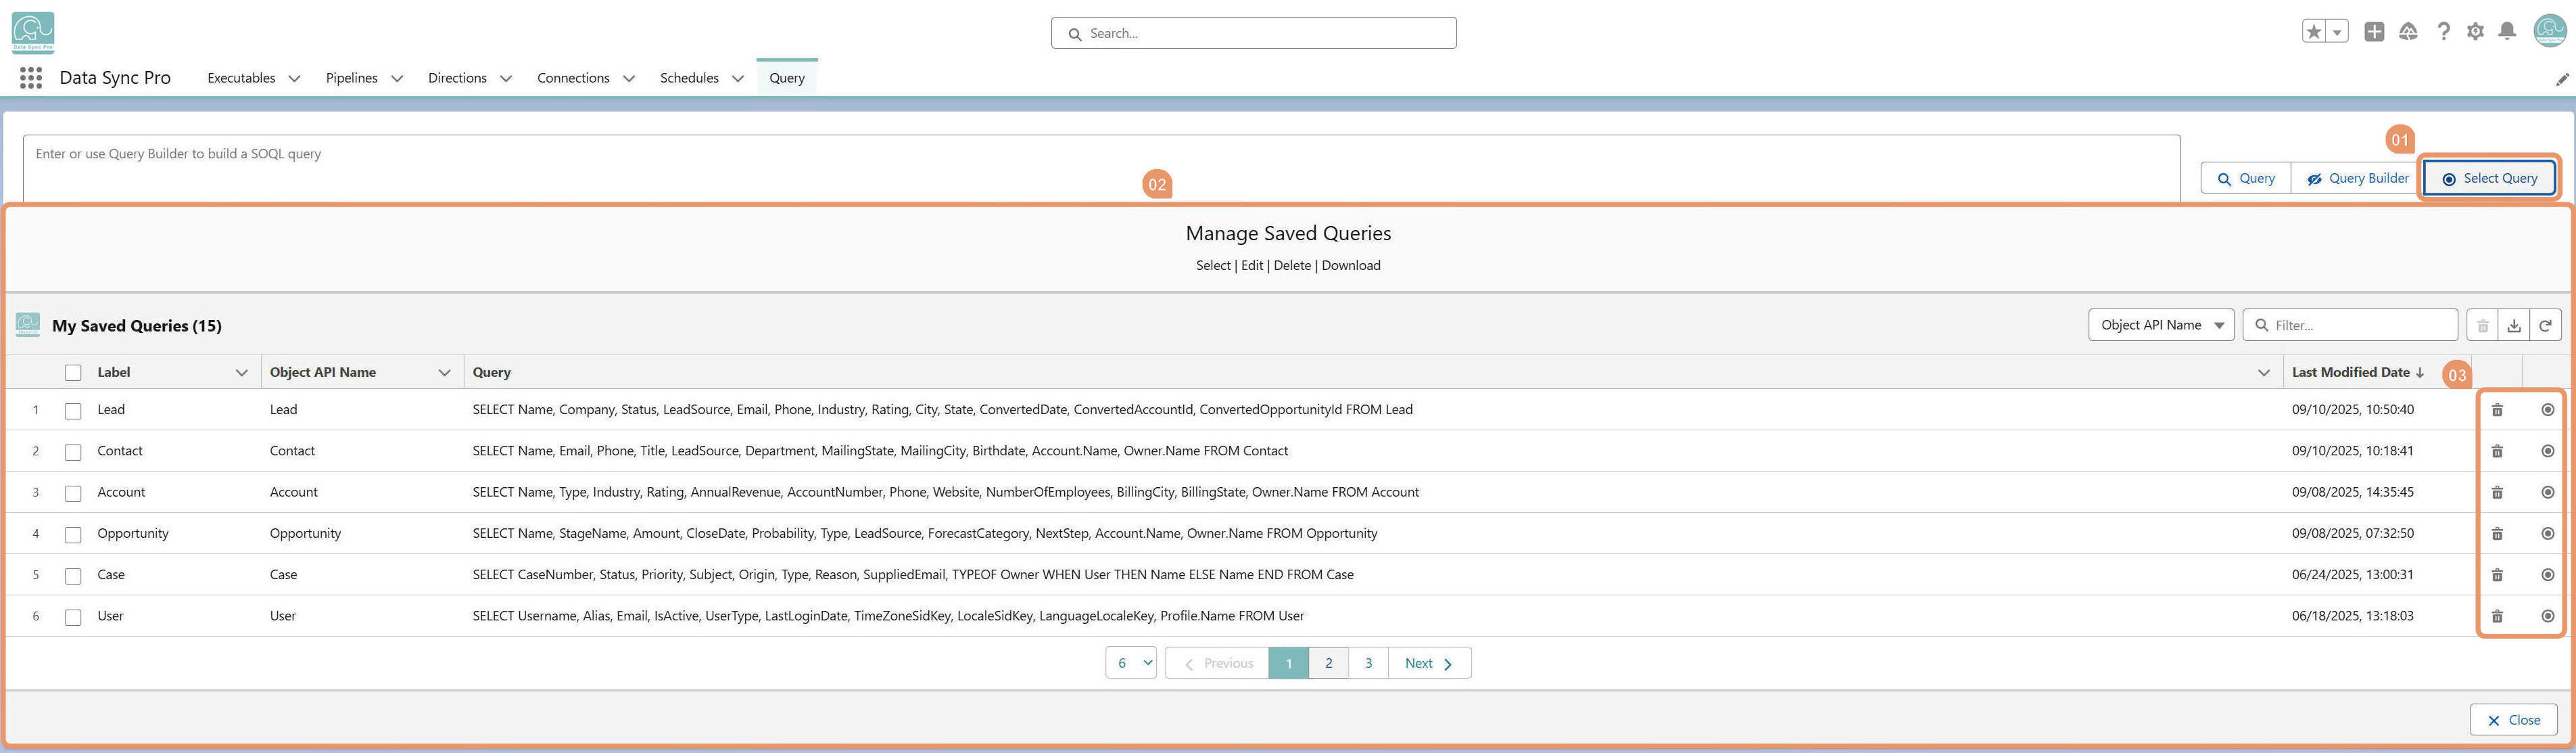Delete the Lead saved query row
The height and width of the screenshot is (753, 2576).
(2497, 410)
